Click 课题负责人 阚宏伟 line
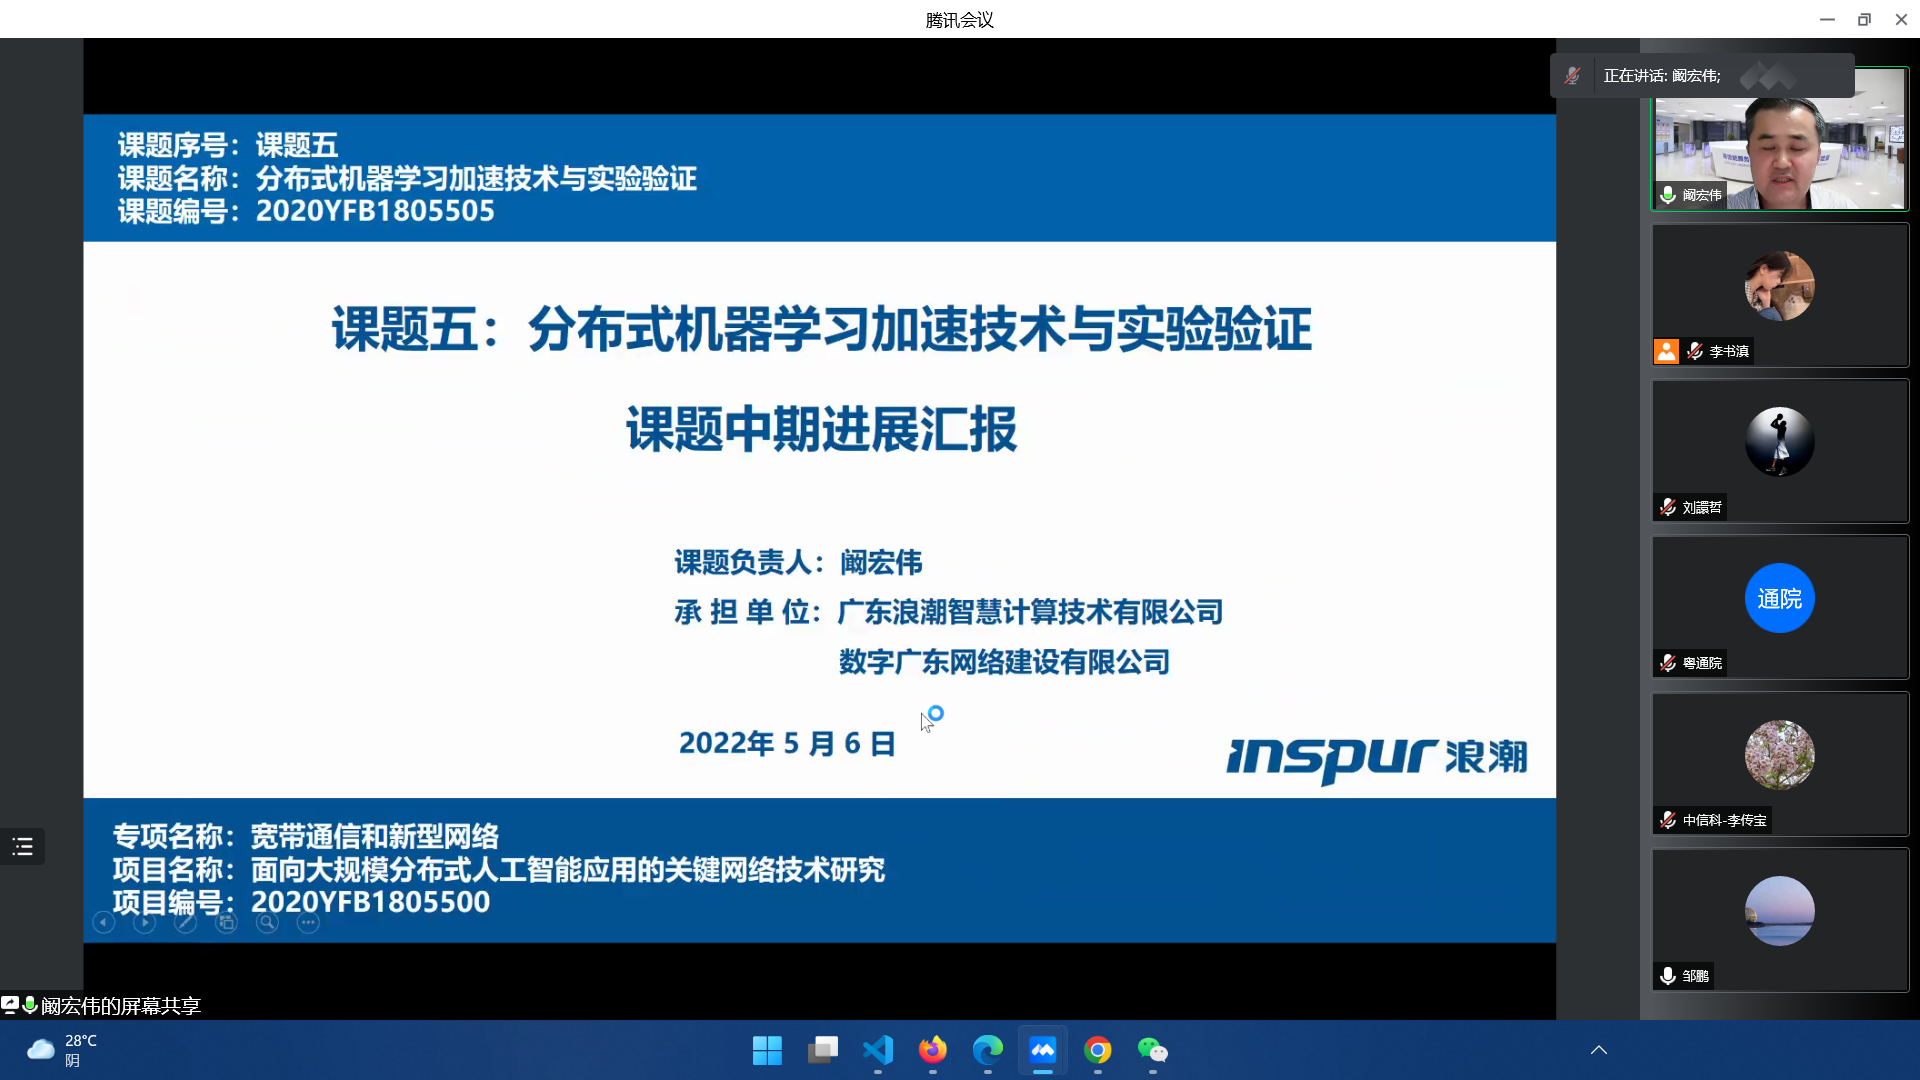The image size is (1920, 1080). coord(798,563)
